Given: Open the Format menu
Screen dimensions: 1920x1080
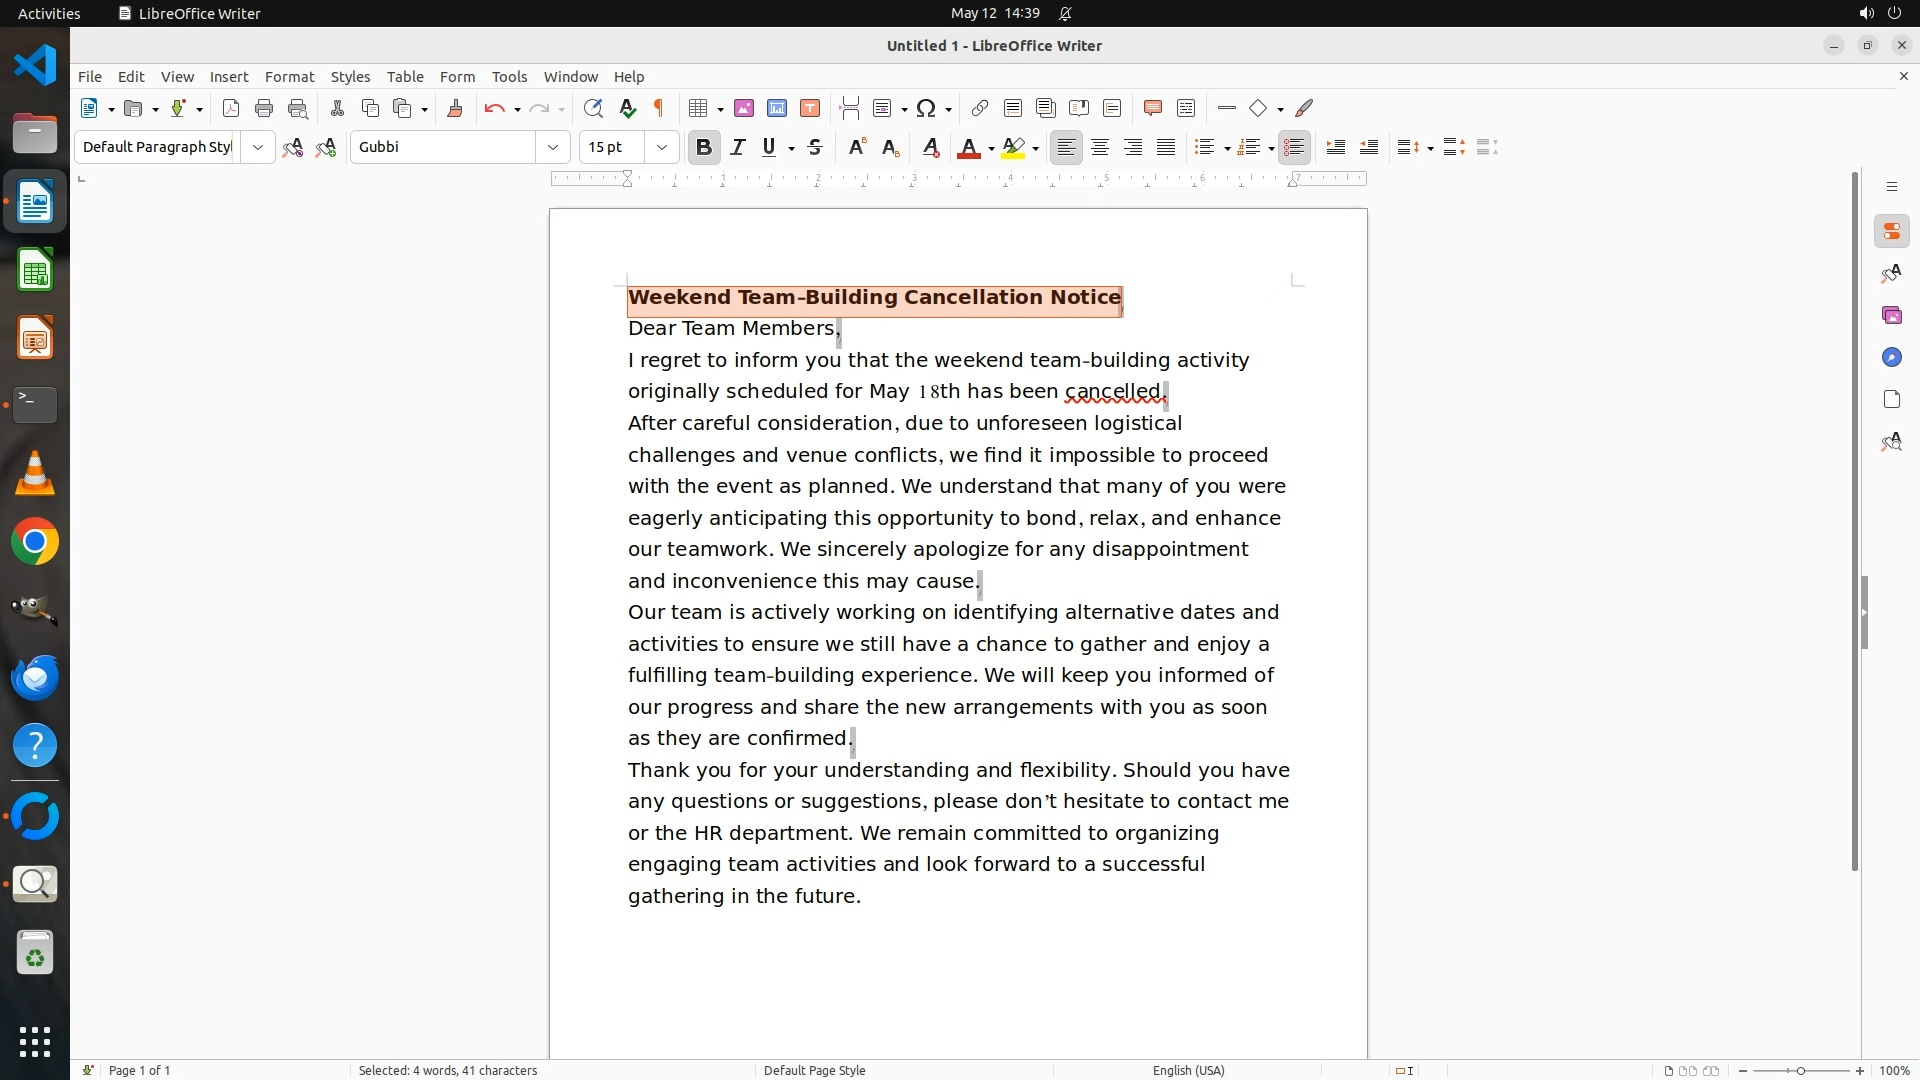Looking at the screenshot, I should pos(289,77).
